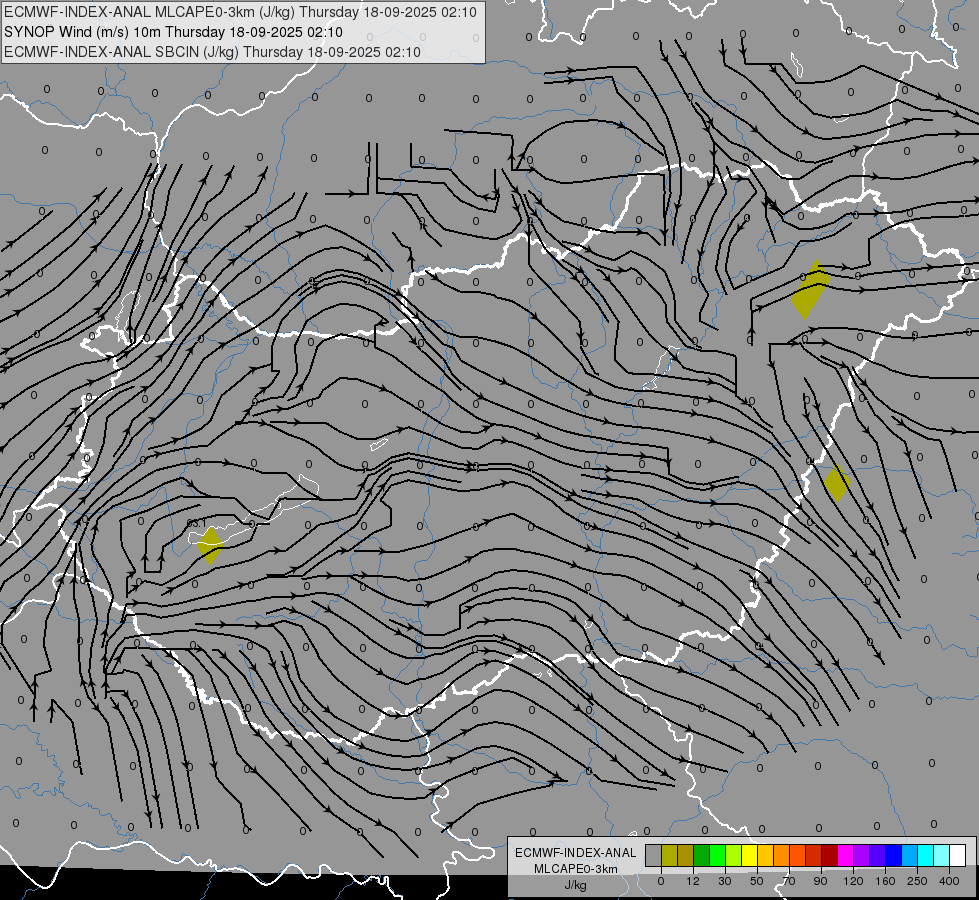Click the SYNOP Wind 10m title line
This screenshot has height=900, width=979.
(x=174, y=32)
